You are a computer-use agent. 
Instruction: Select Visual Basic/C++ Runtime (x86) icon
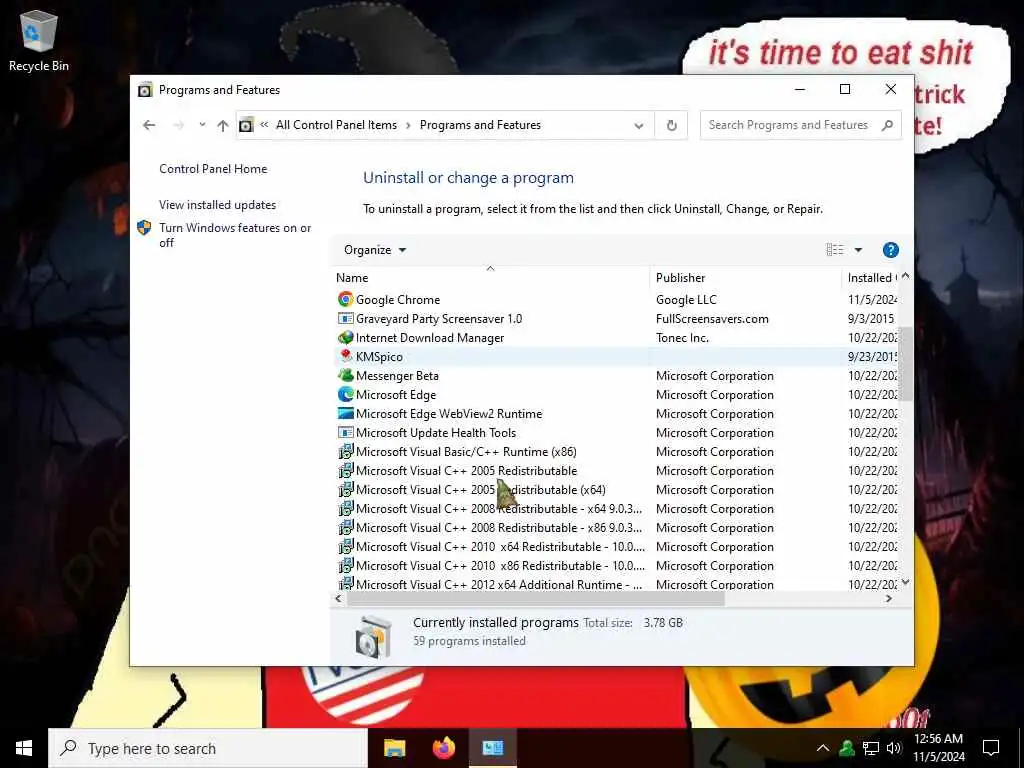coord(345,451)
